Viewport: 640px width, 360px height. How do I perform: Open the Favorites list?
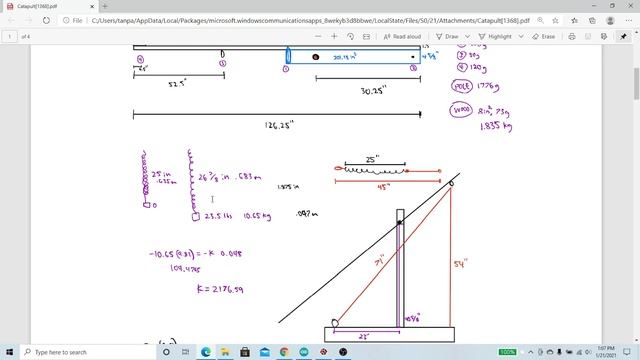[x=574, y=20]
